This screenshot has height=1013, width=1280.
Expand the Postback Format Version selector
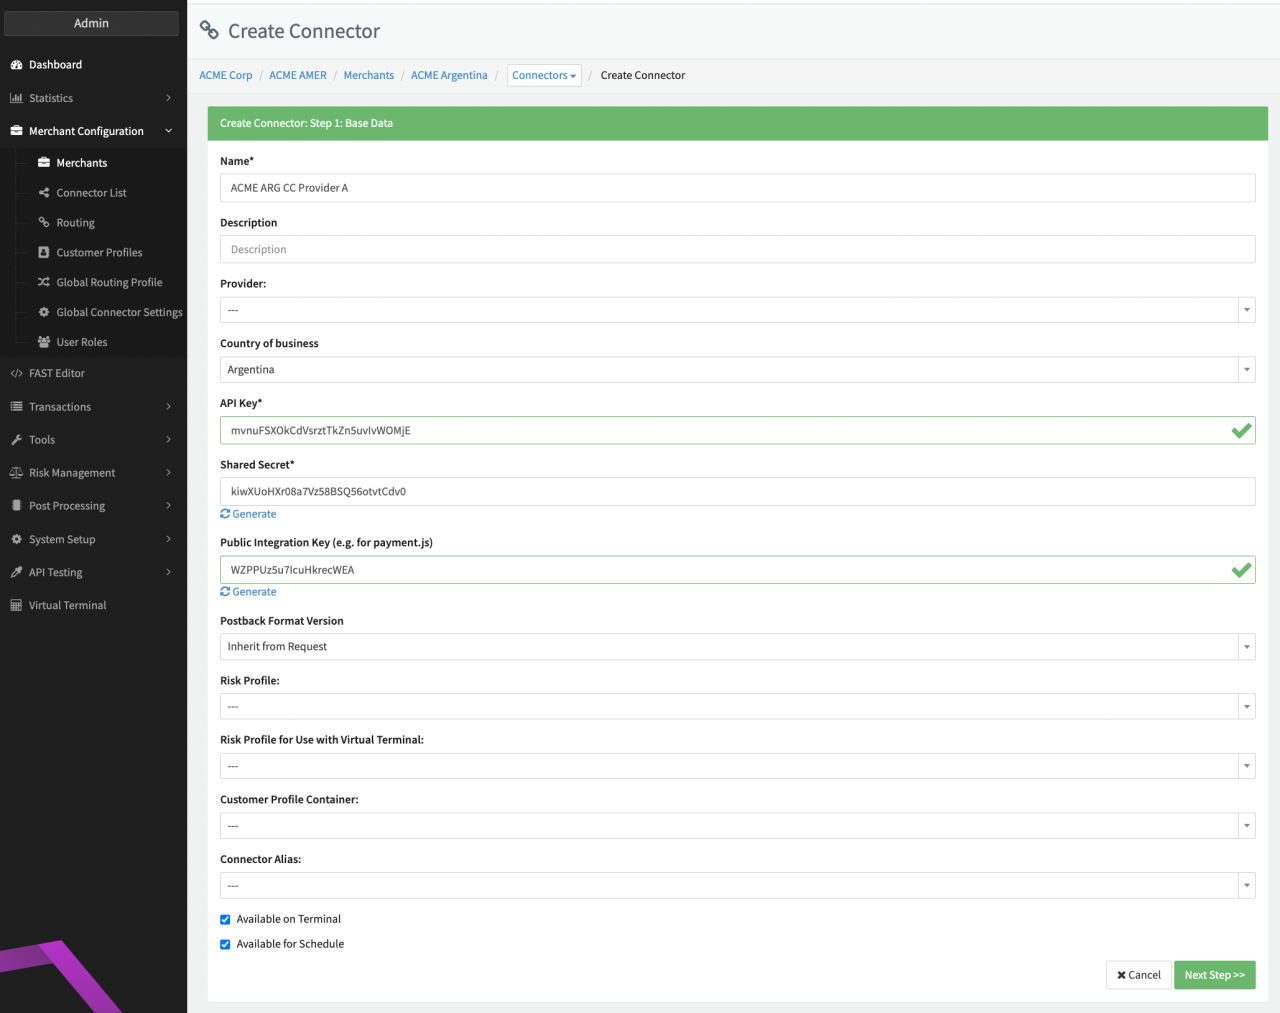pos(1246,646)
